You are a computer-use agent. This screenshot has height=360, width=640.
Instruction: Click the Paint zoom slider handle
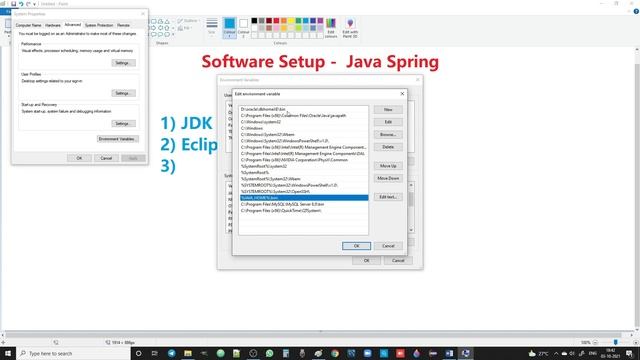(616, 342)
